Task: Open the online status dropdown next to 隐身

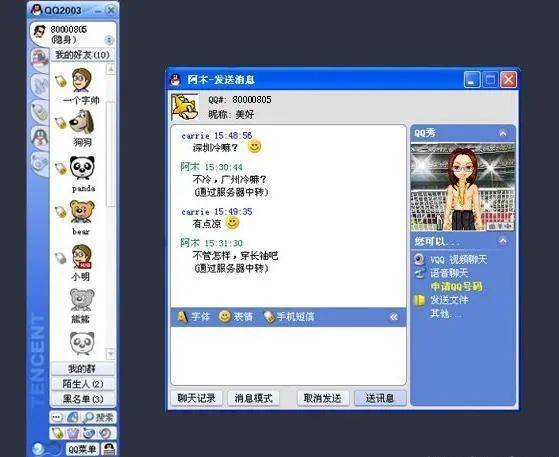Action: click(x=109, y=40)
